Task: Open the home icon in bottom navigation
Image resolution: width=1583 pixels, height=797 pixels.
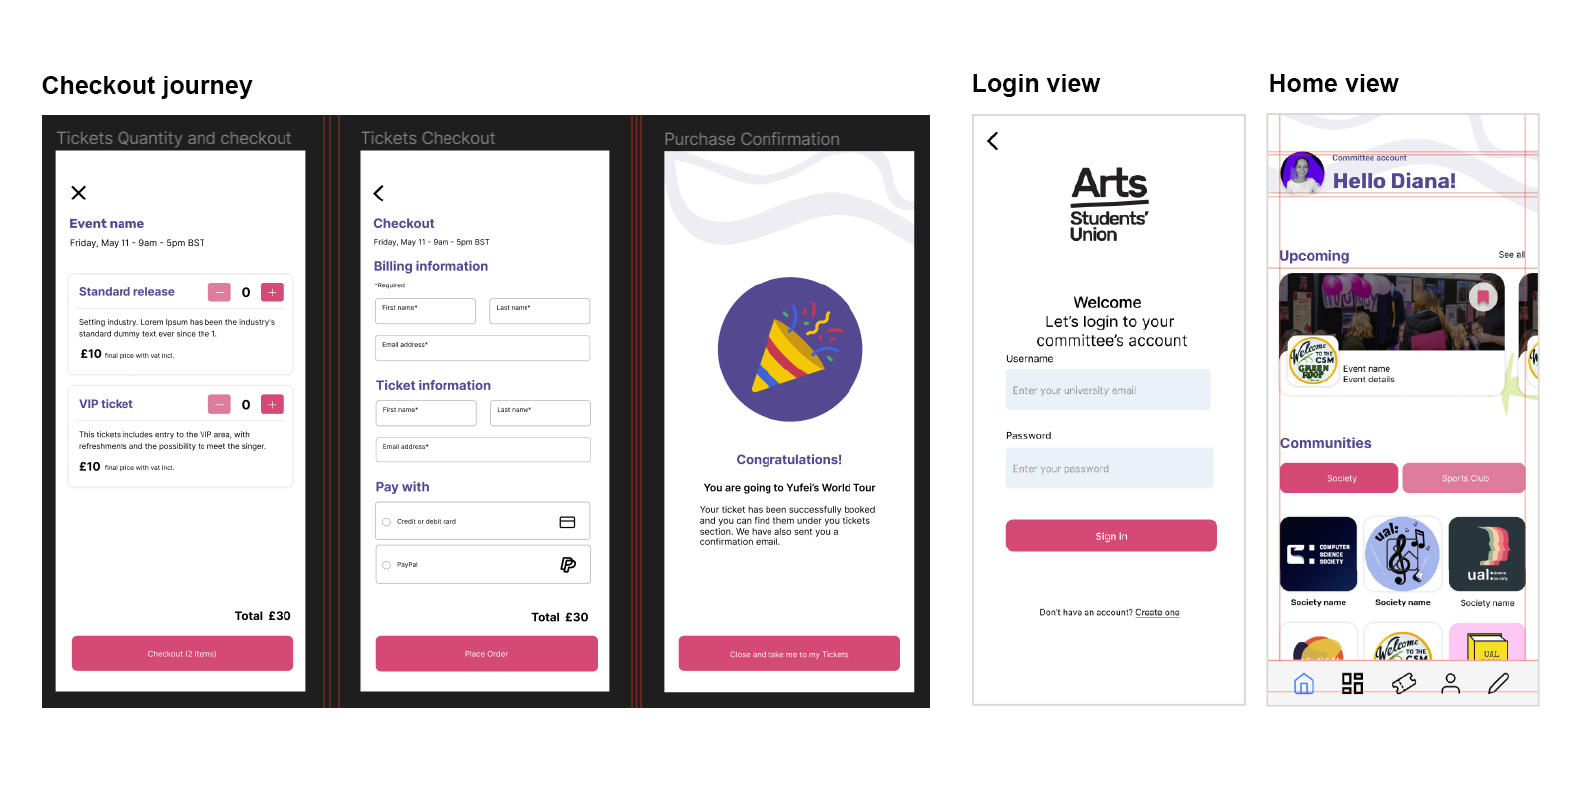Action: point(1303,684)
